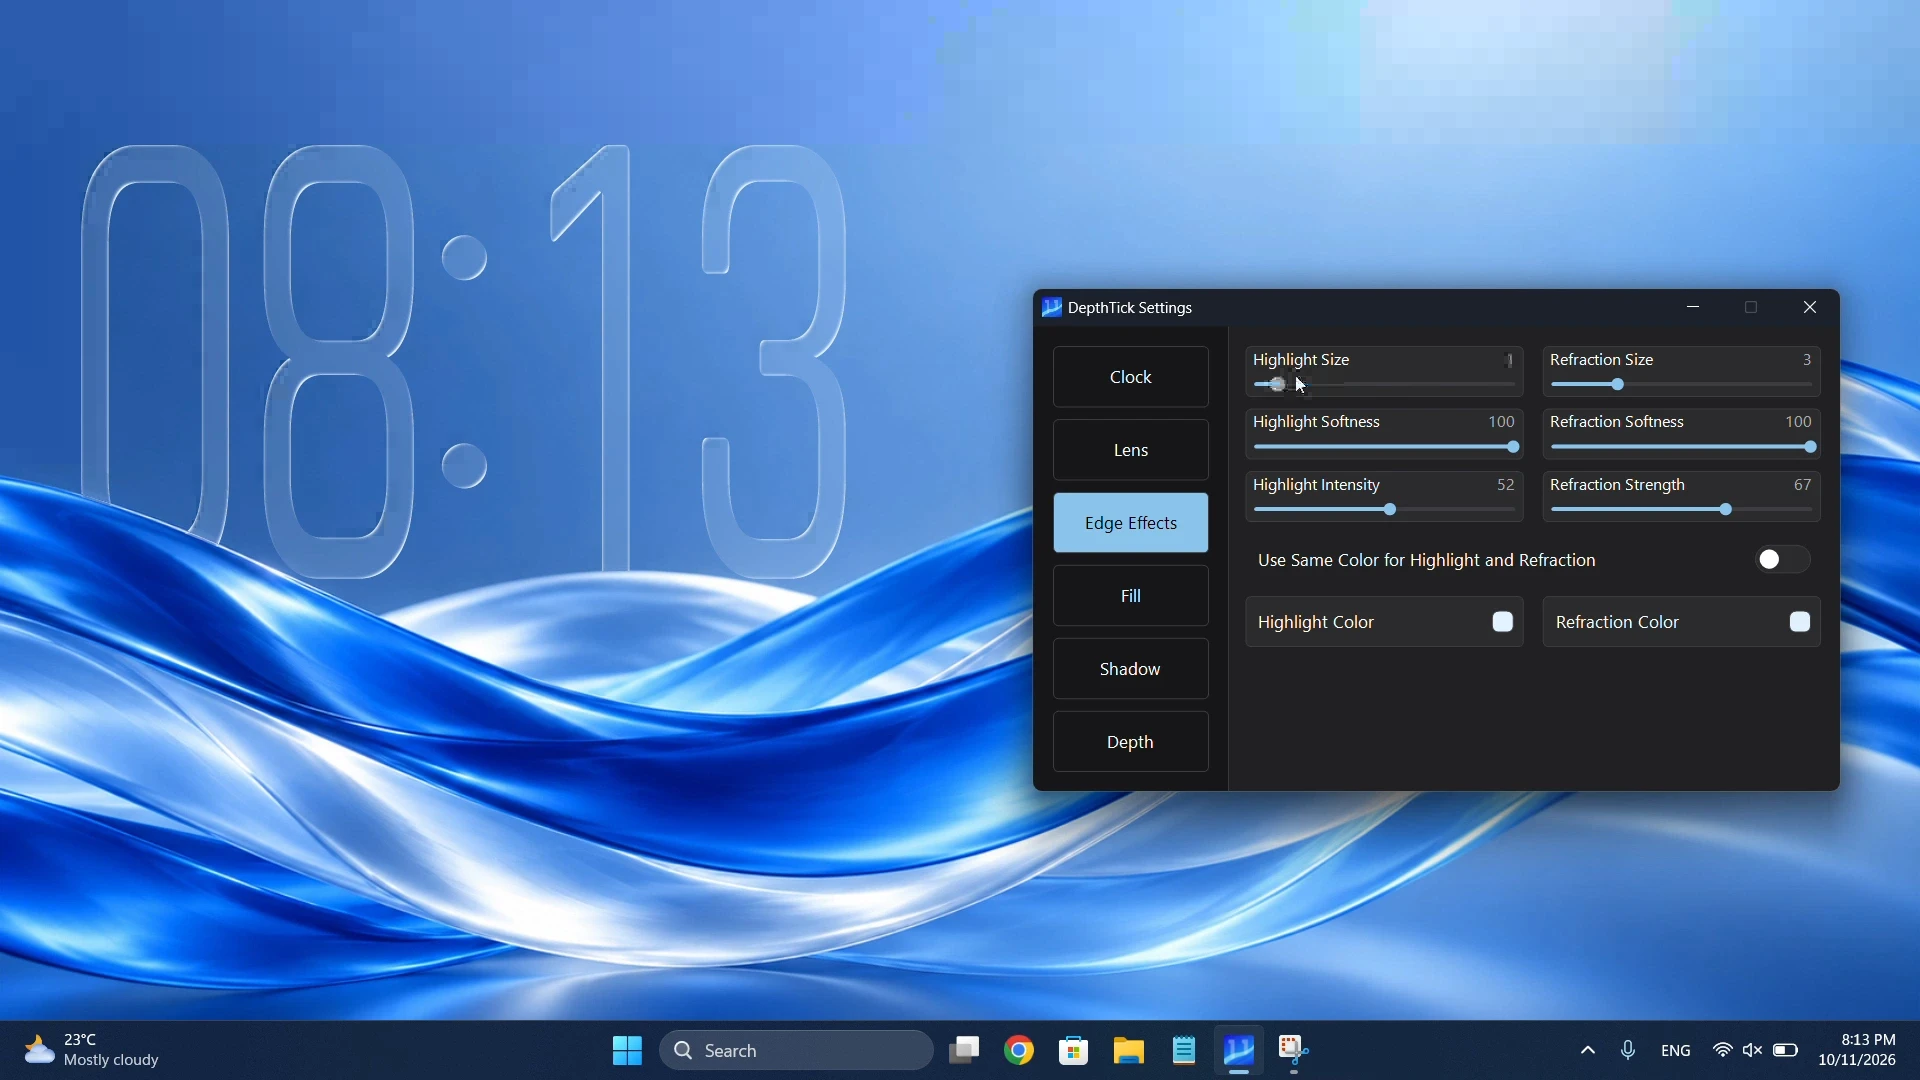
Task: Click the taskbar Search box
Action: [797, 1051]
